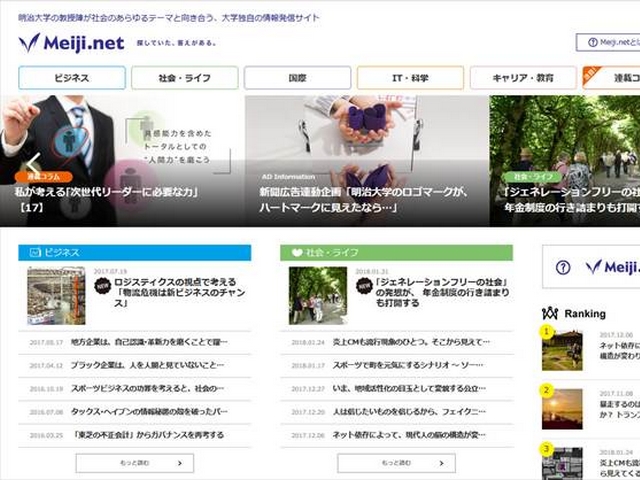Open rank 1 article thumbnail

click(x=562, y=351)
